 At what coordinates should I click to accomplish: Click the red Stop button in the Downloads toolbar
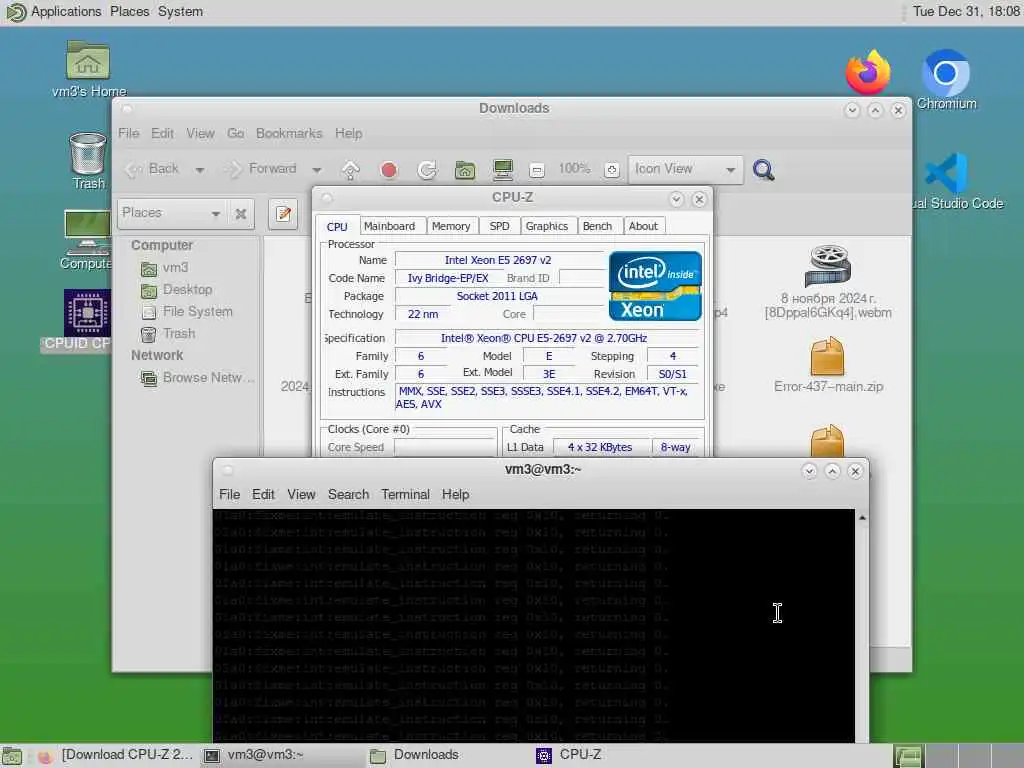[389, 170]
